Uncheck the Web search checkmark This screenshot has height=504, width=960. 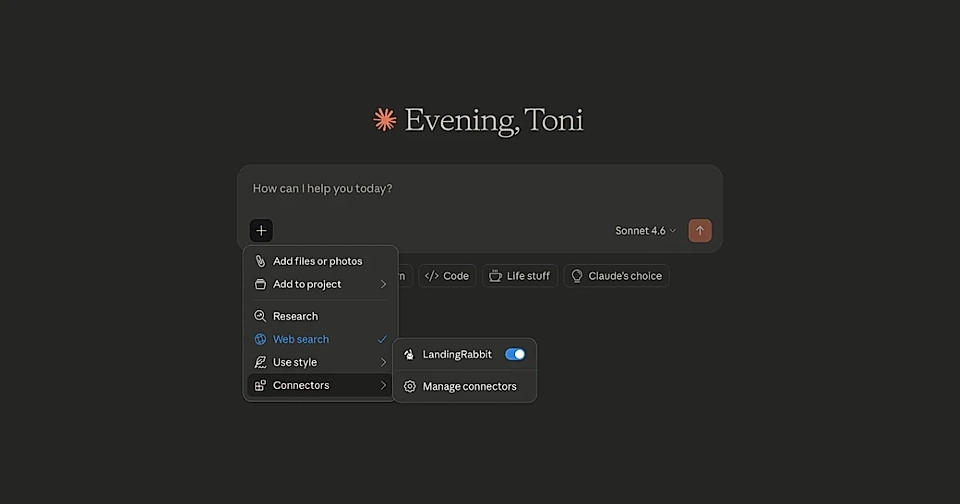click(x=382, y=339)
